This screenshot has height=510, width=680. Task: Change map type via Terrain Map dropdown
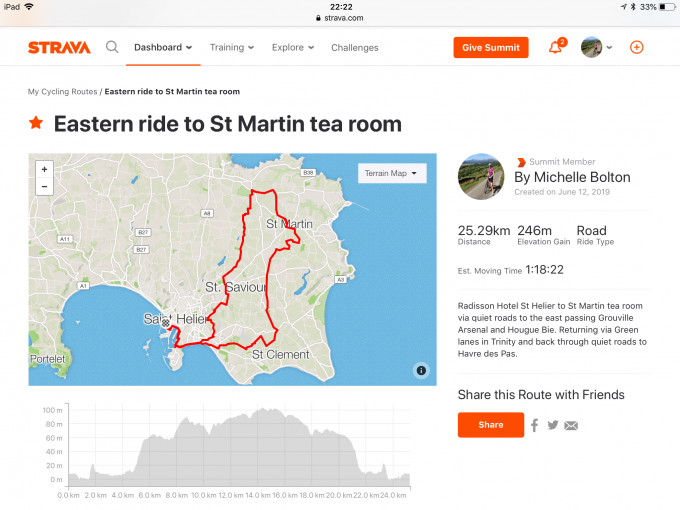coord(392,173)
